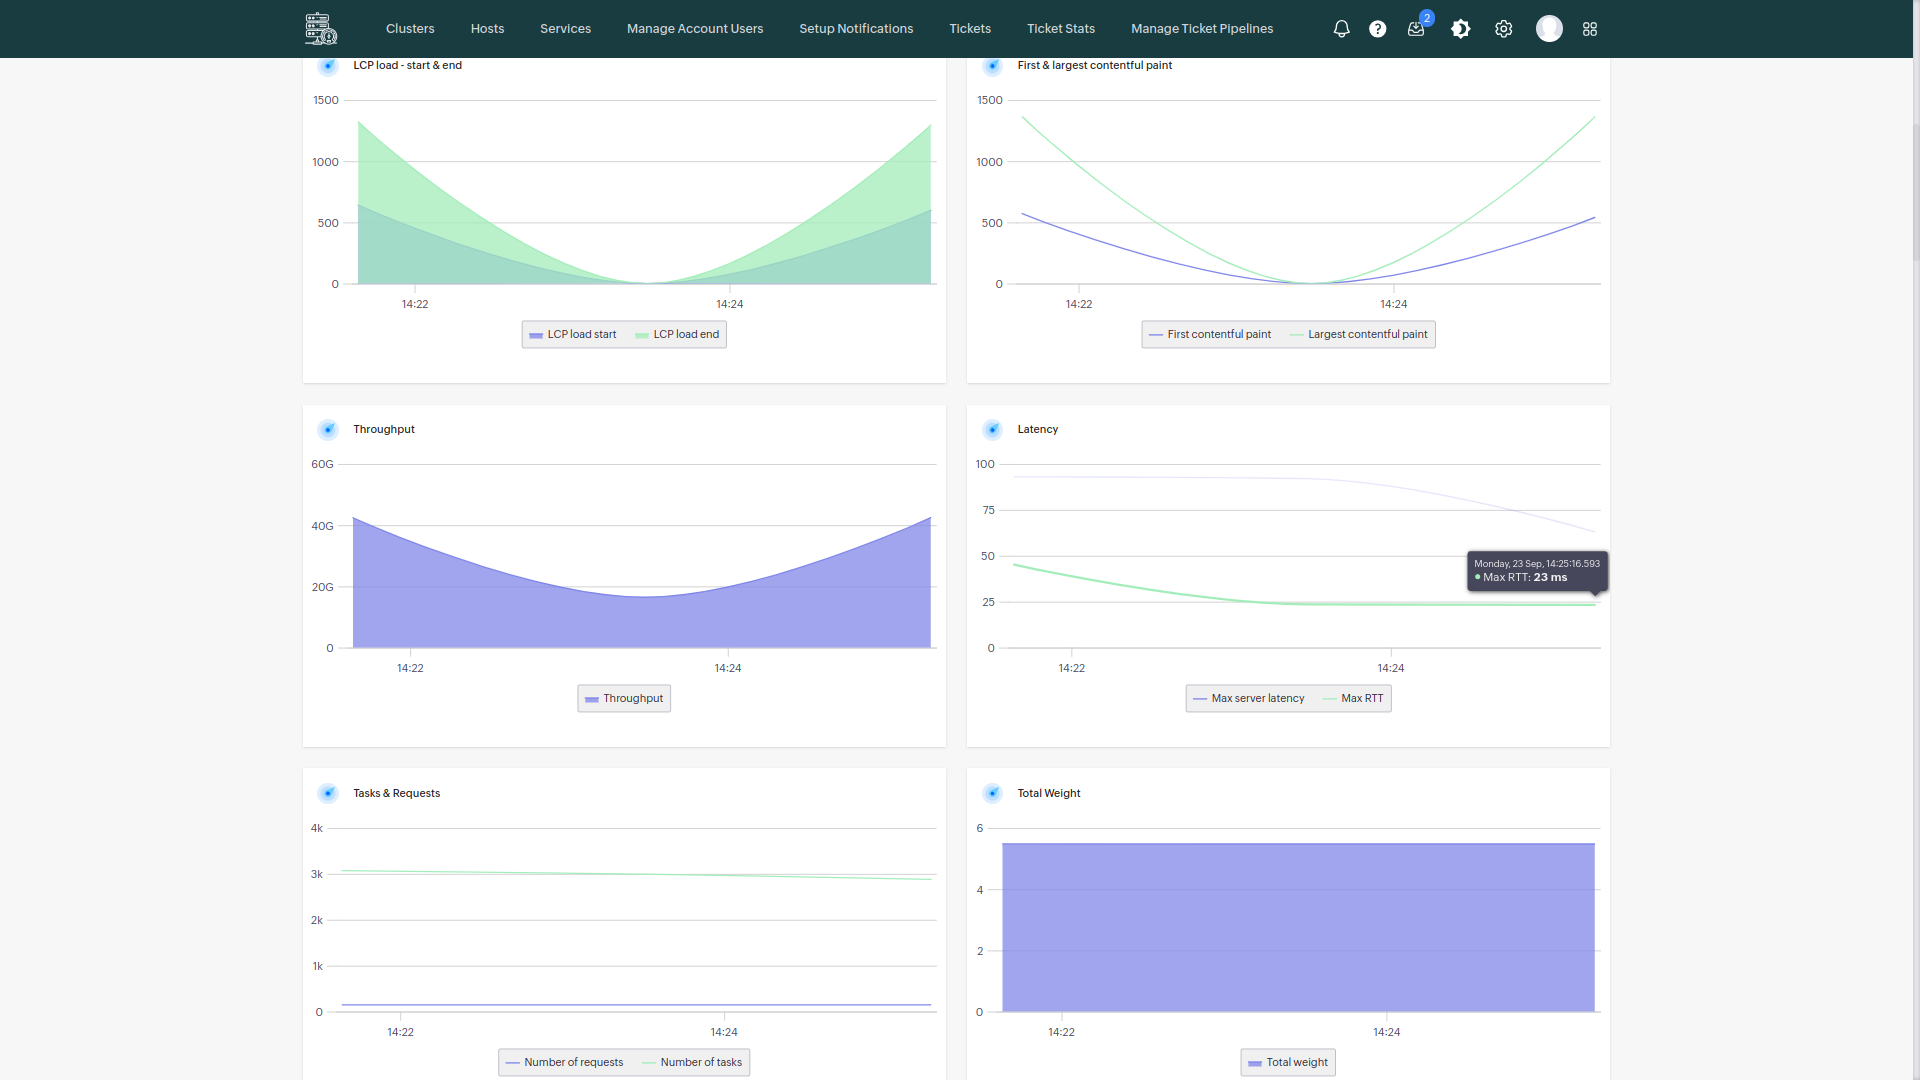Open the Hosts menu item
This screenshot has height=1080, width=1920.
pos(487,29)
